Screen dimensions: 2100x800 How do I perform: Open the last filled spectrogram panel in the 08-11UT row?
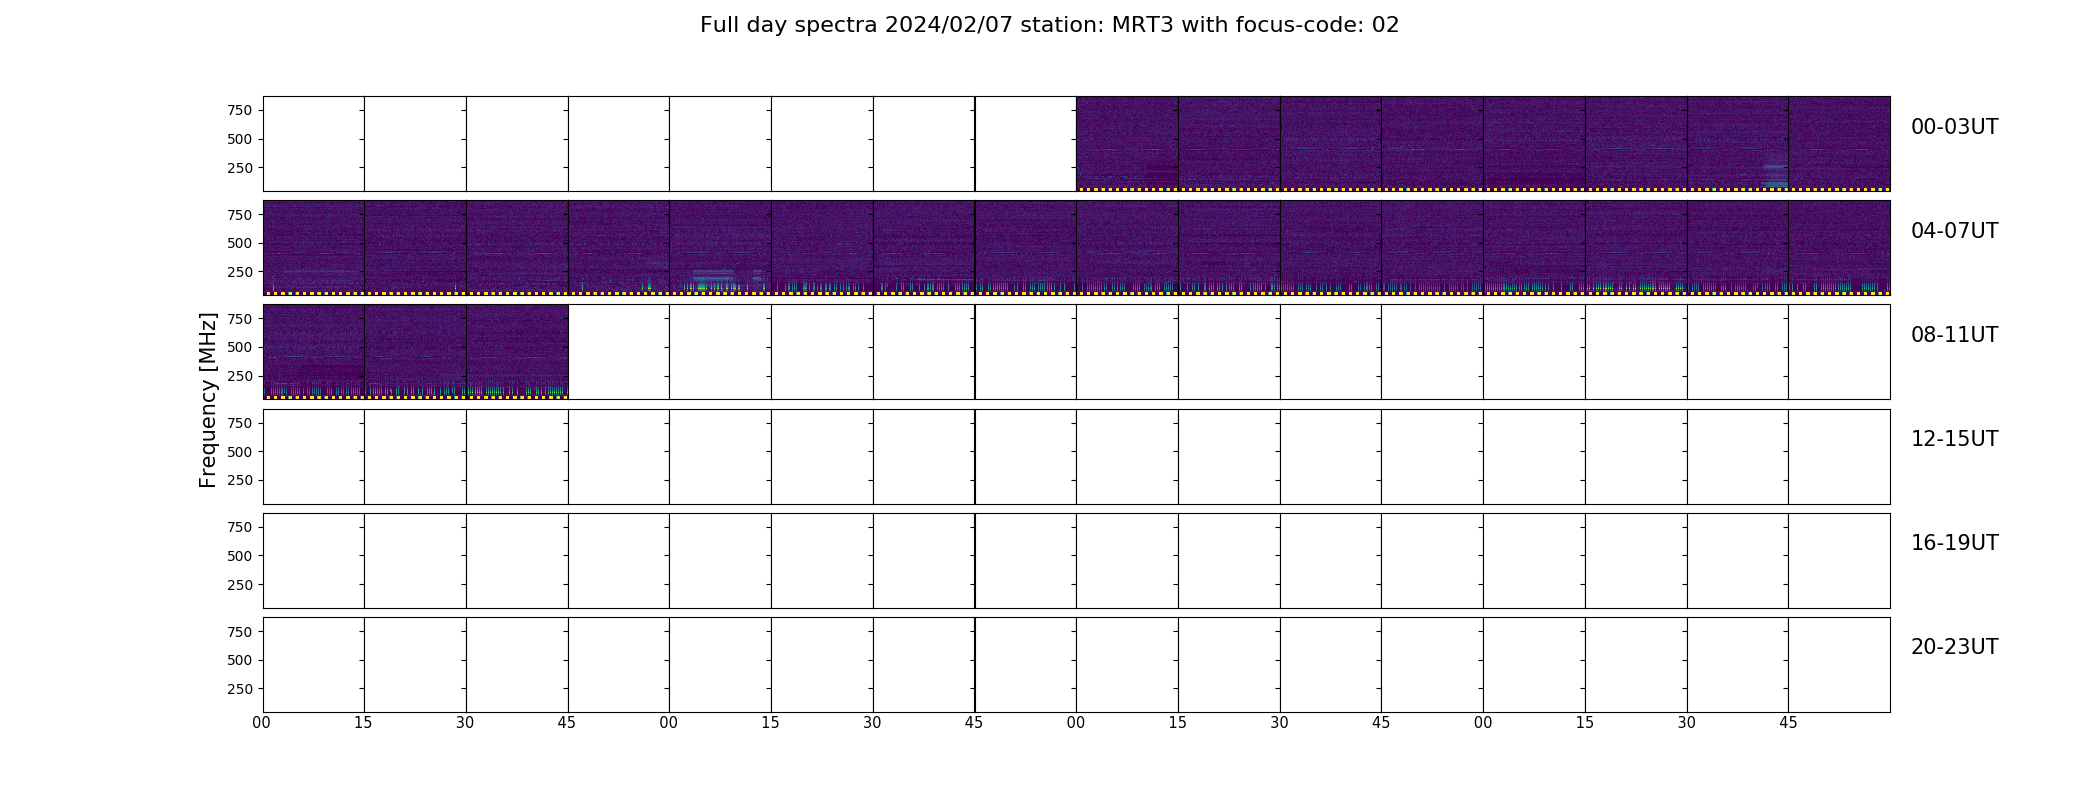click(x=517, y=352)
